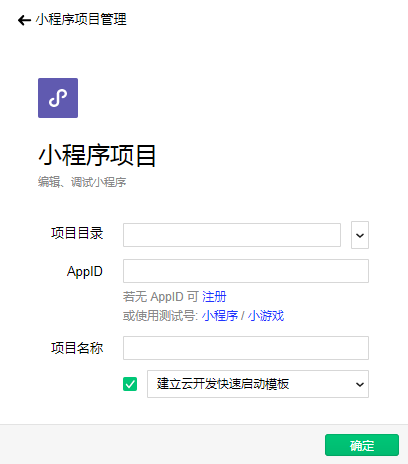Click the 编辑、调试小程序 subtitle text
The height and width of the screenshot is (464, 408).
click(82, 182)
